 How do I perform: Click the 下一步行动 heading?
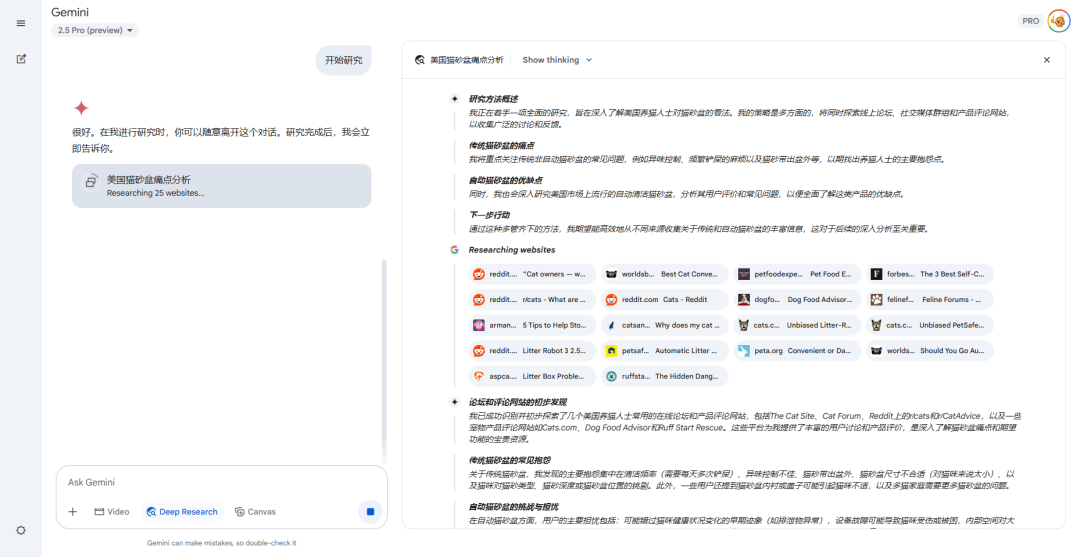point(489,216)
